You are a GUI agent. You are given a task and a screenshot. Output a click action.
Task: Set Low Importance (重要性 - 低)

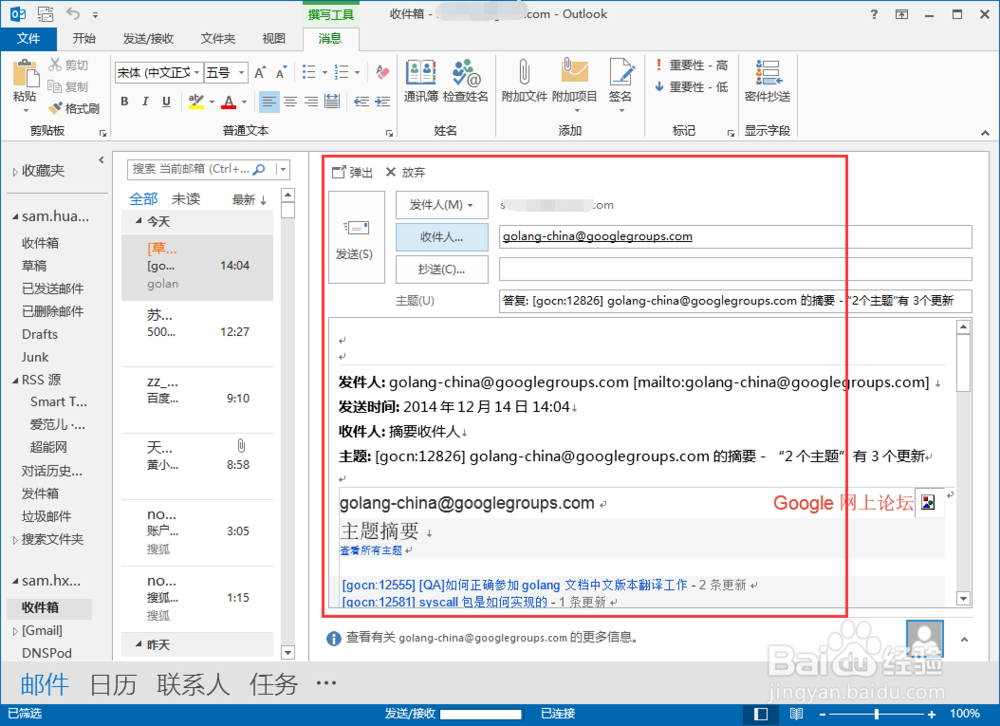pyautogui.click(x=691, y=87)
